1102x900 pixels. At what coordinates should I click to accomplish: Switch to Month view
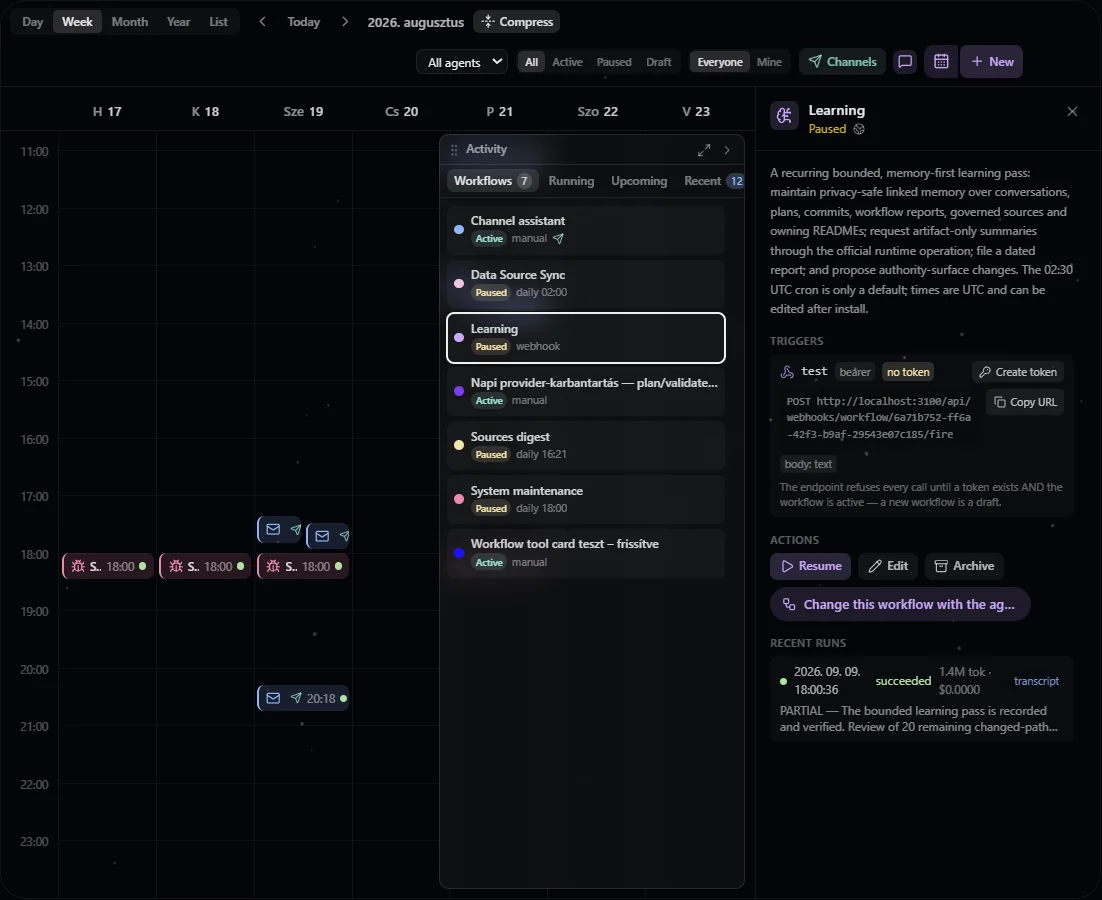[x=130, y=22]
